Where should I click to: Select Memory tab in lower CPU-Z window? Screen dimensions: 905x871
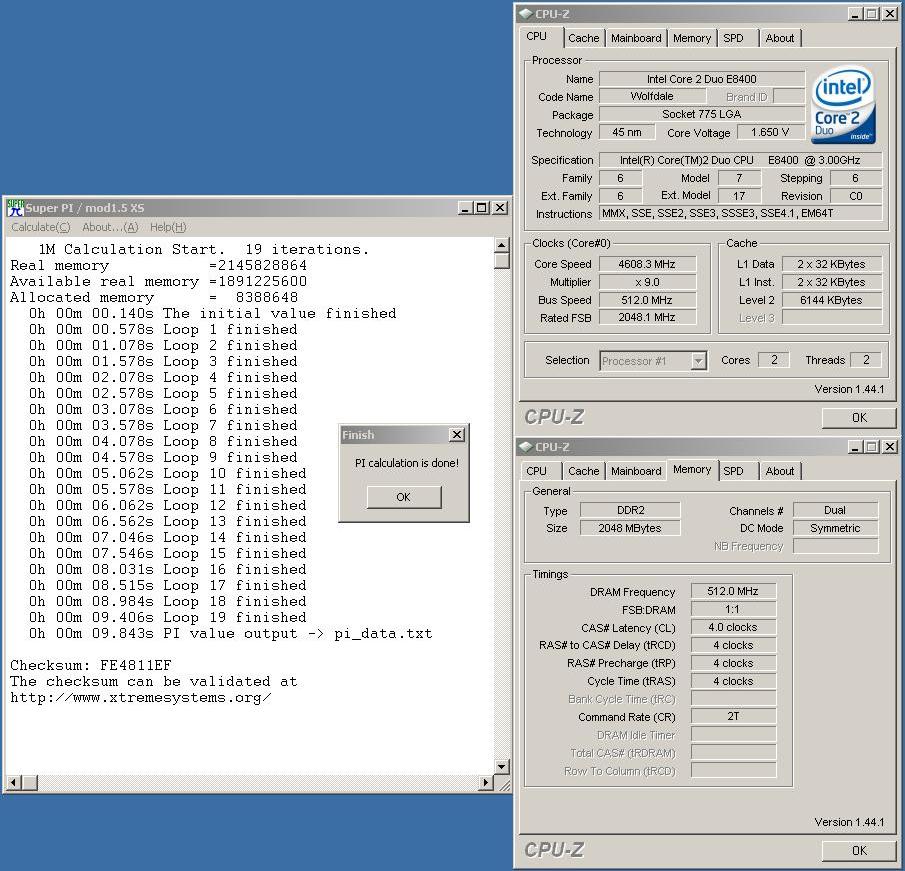click(x=691, y=469)
